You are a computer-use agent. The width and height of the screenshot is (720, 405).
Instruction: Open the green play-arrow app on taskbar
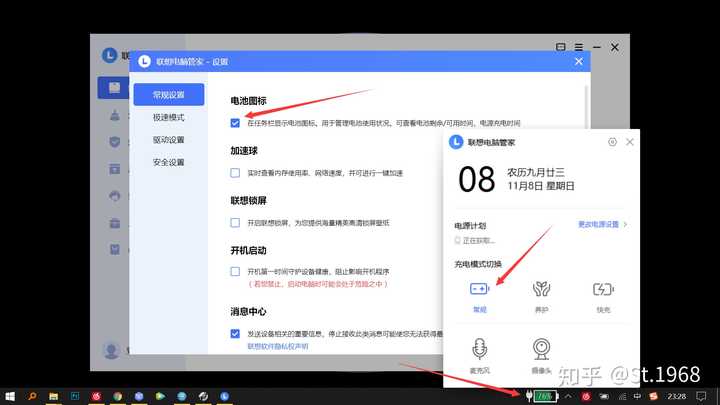160,396
